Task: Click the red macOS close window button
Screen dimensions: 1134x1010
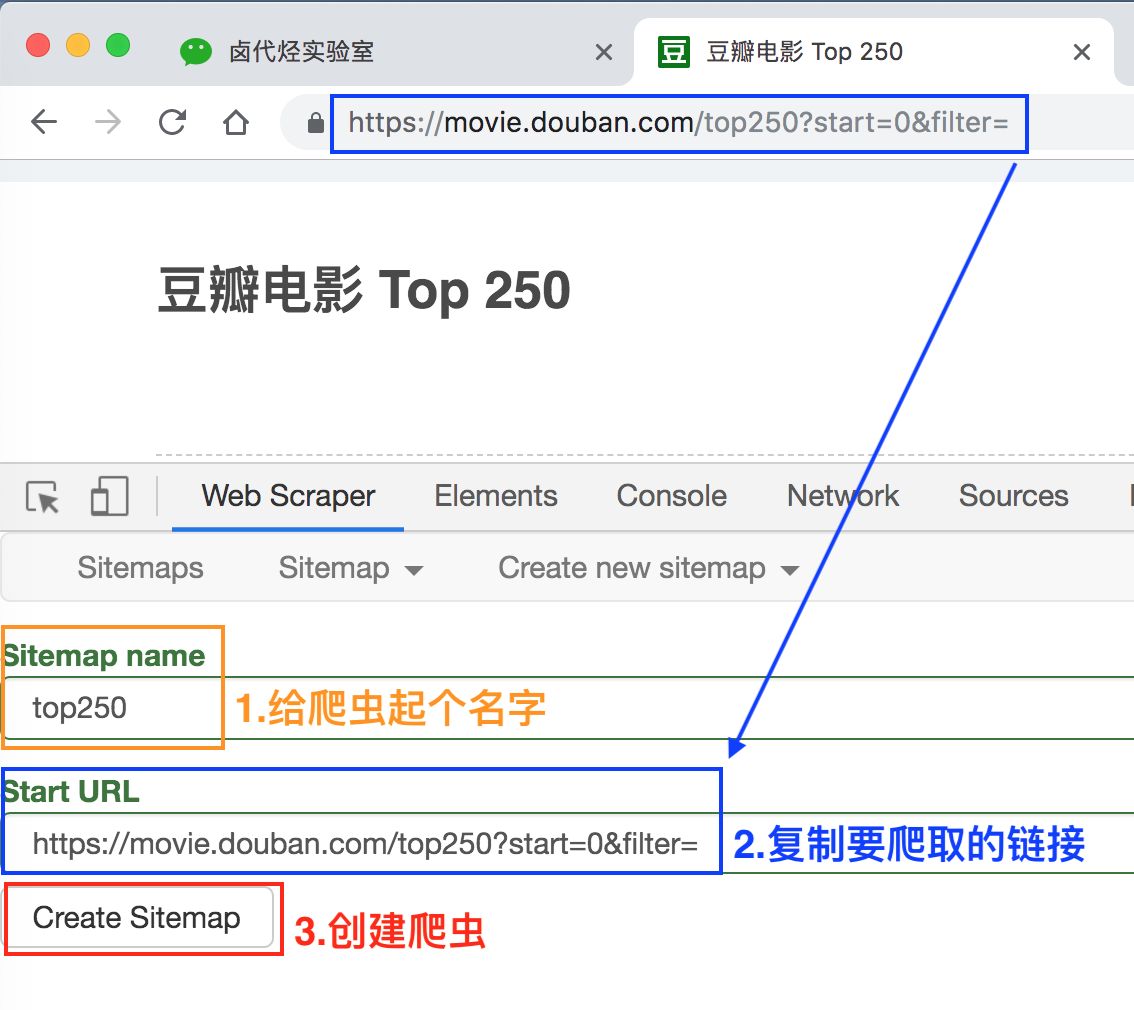Action: pyautogui.click(x=38, y=45)
